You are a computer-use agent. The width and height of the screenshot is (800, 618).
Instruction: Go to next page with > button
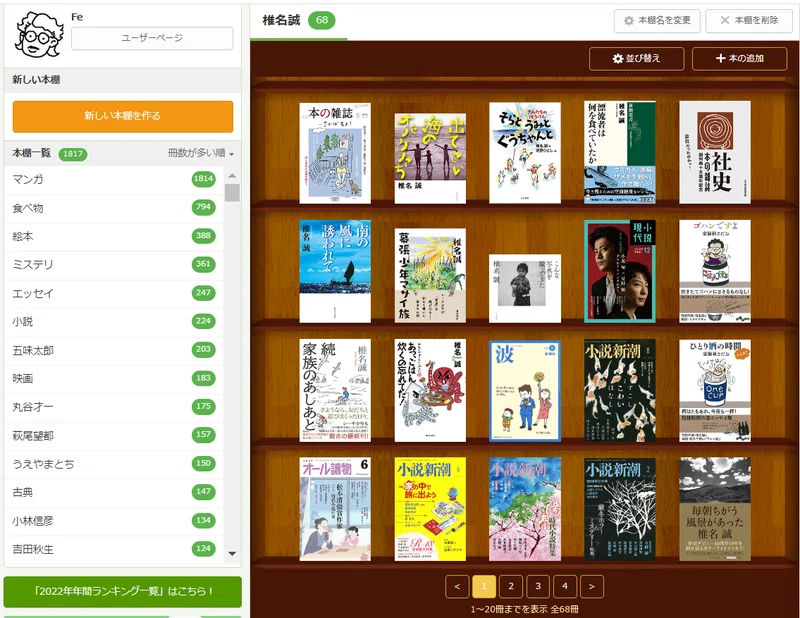point(592,586)
